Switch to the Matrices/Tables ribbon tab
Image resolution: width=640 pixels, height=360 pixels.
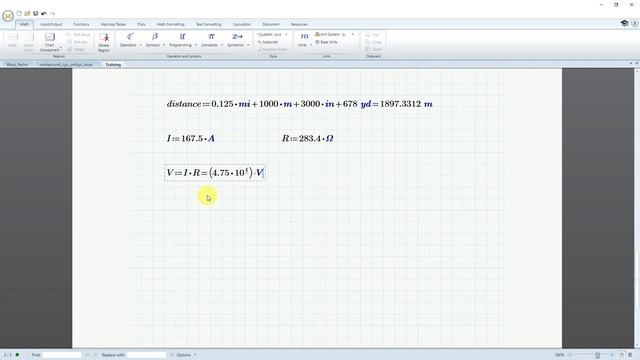tap(113, 24)
